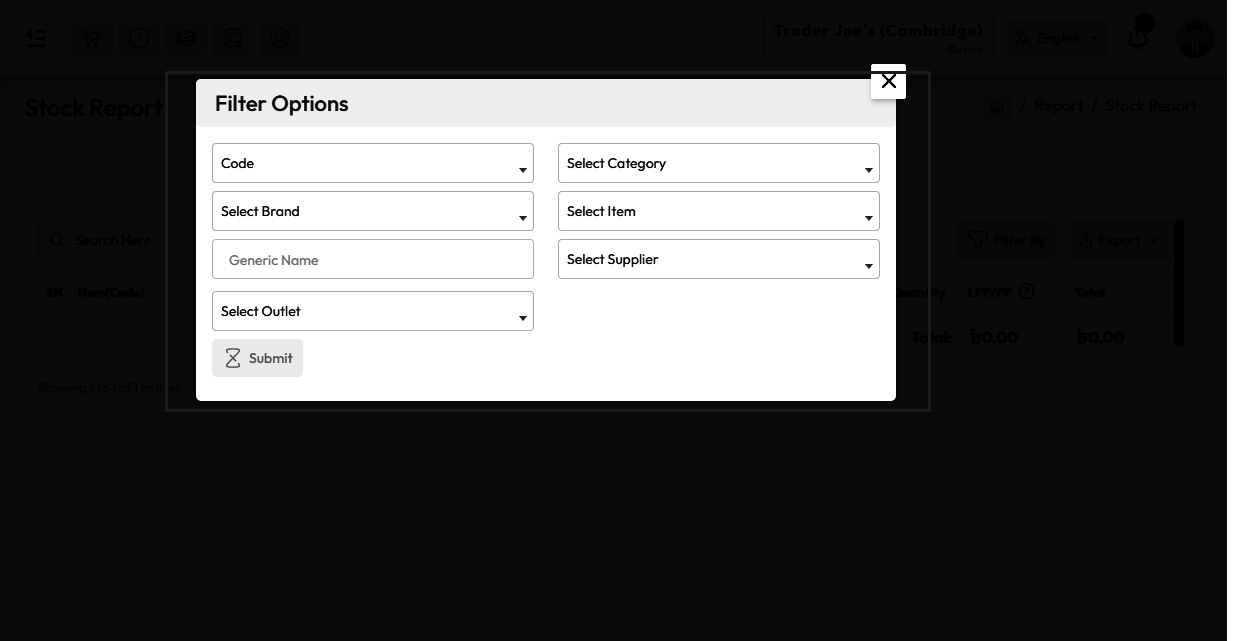
Task: Click the Filter Options title text
Action: [x=282, y=104]
